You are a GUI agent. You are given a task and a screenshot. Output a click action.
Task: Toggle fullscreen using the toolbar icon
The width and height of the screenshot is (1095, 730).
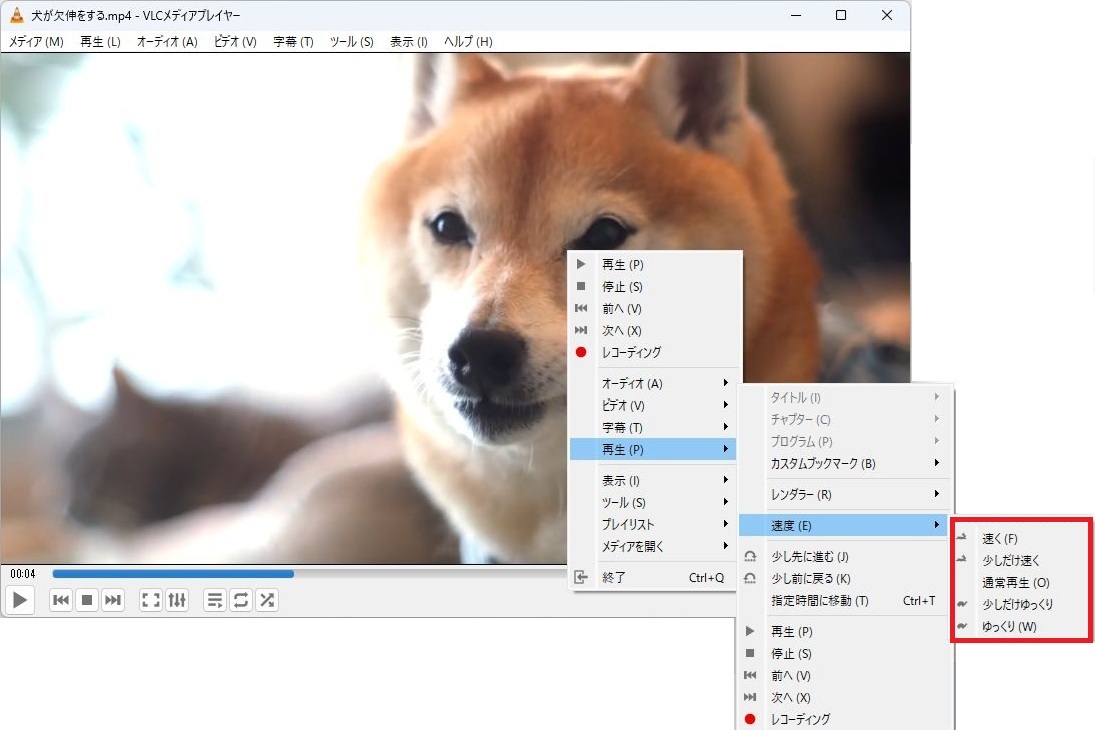tap(150, 600)
